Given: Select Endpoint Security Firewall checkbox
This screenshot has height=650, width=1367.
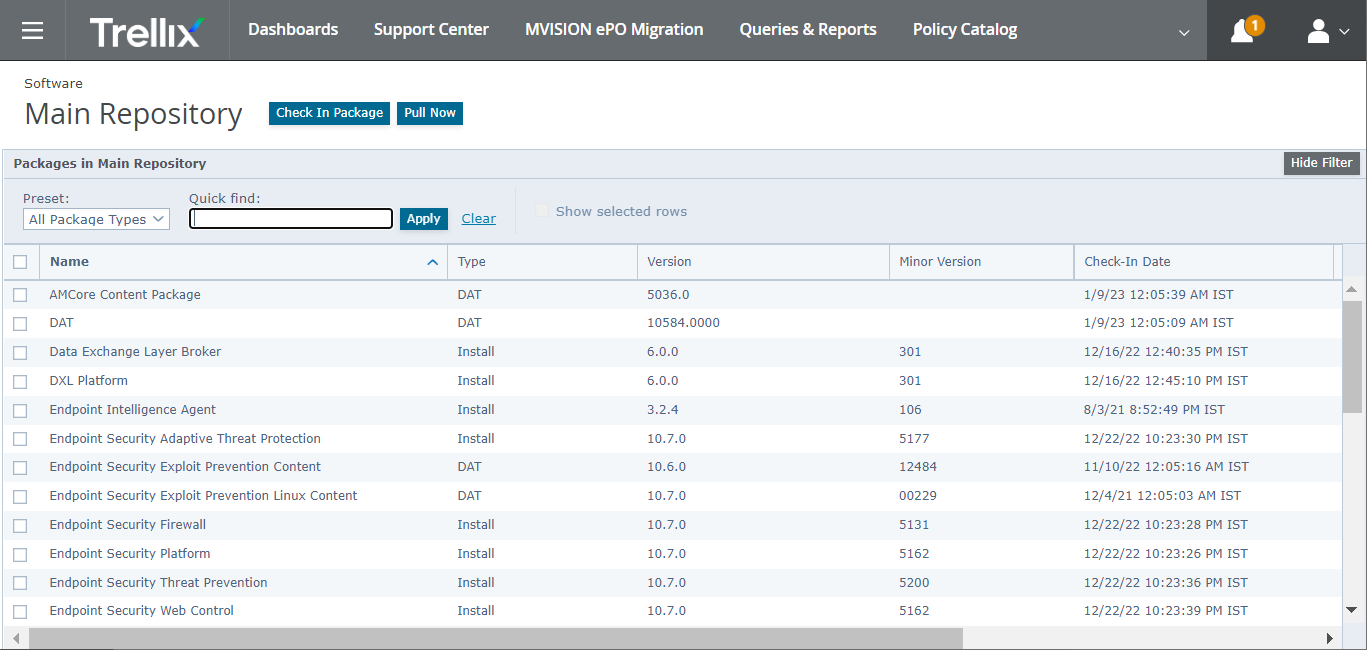Looking at the screenshot, I should (20, 526).
